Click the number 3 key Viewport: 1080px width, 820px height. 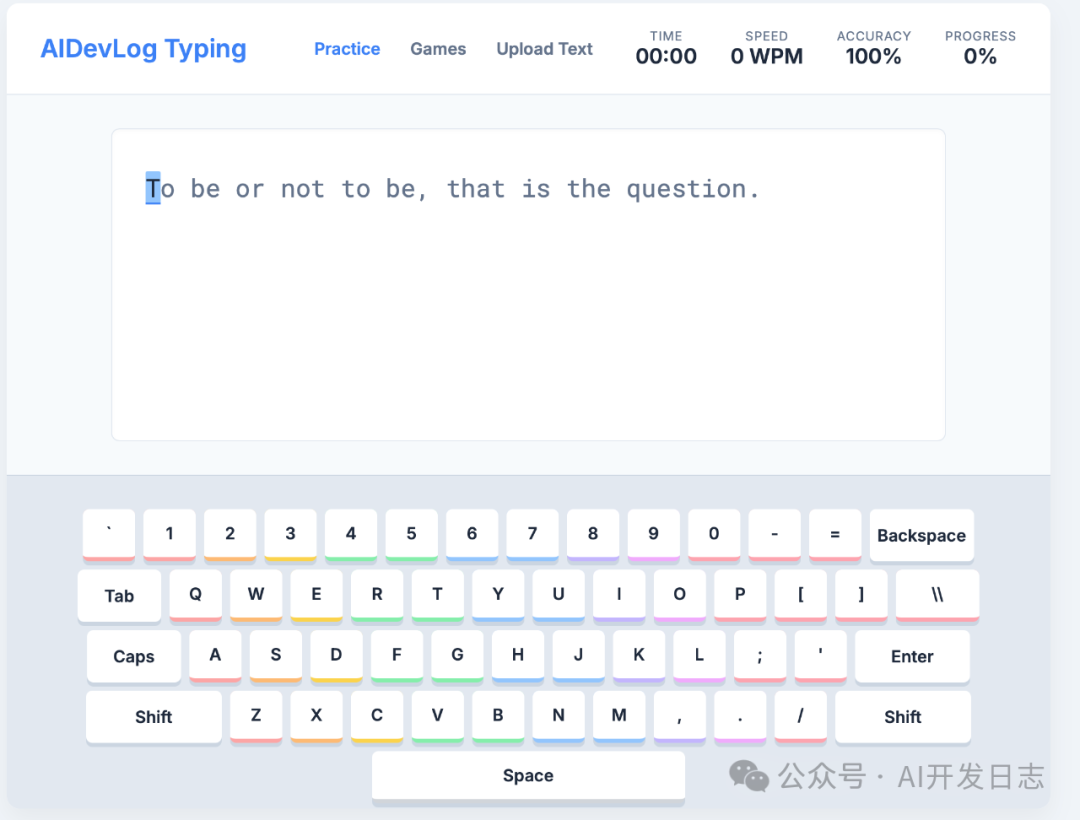tap(291, 535)
